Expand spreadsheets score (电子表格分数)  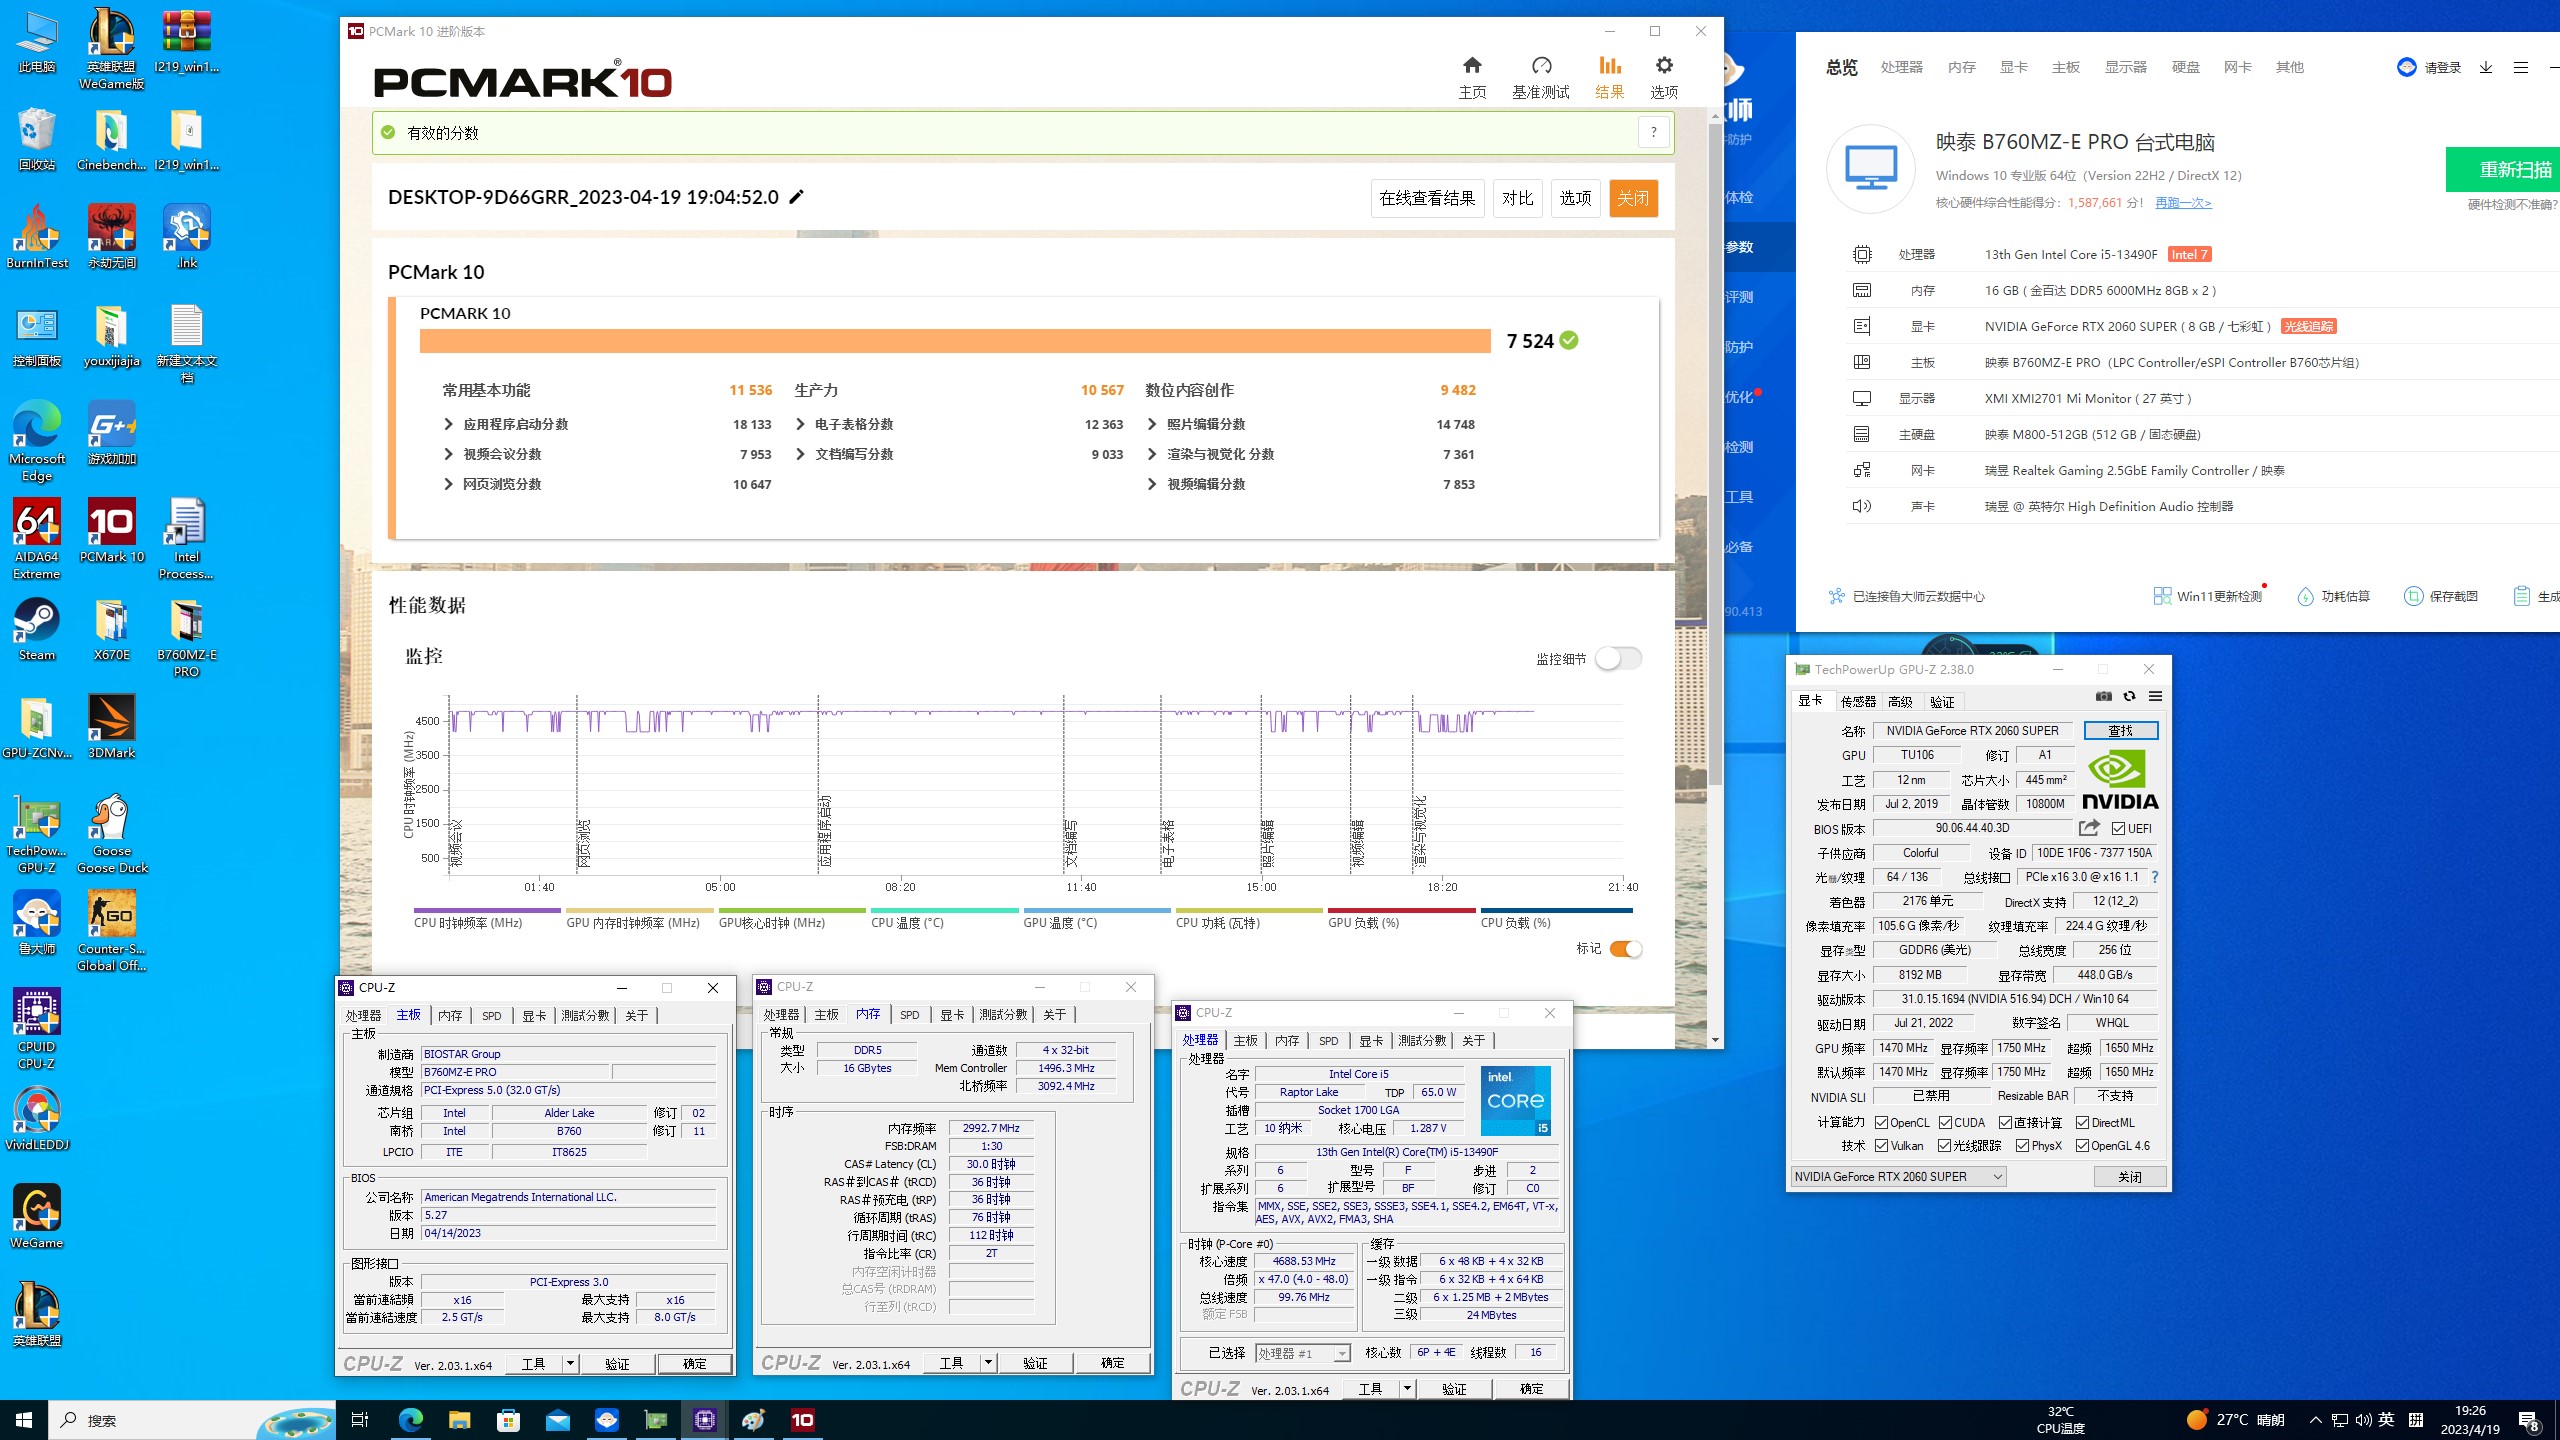(x=800, y=424)
